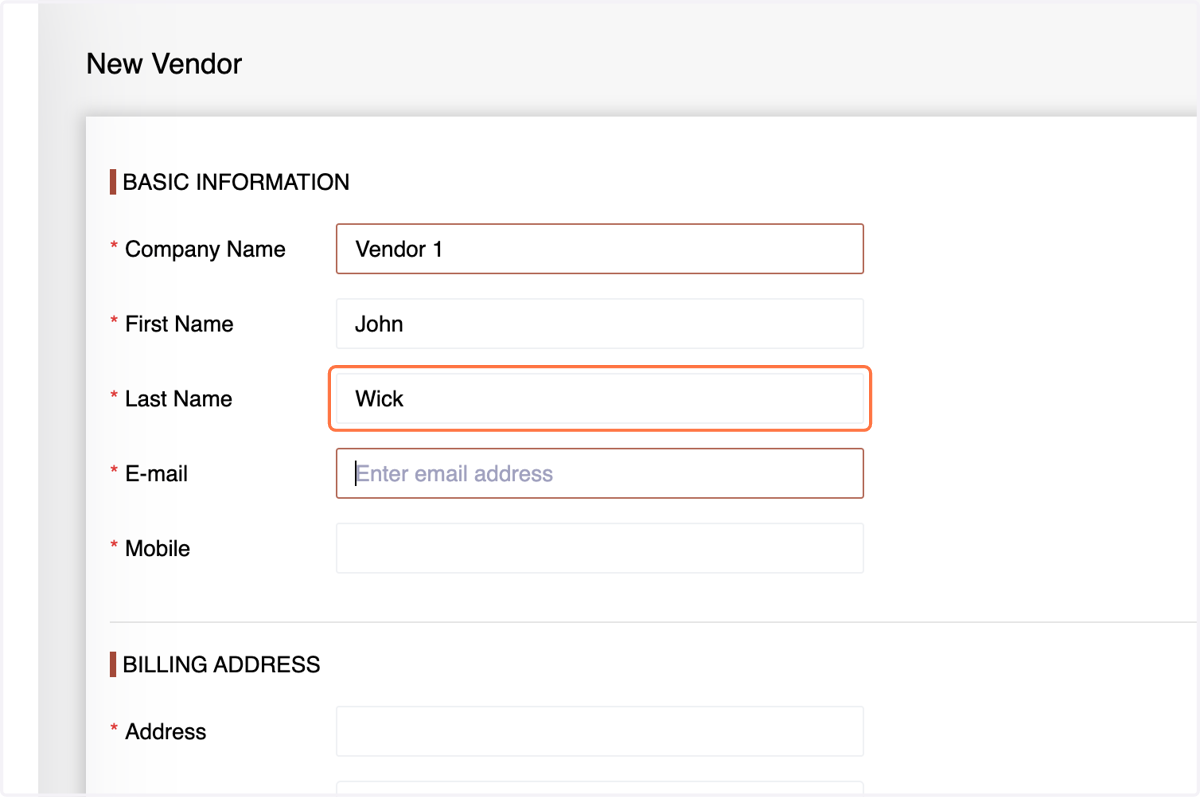
Task: Click the First Name label
Action: pyautogui.click(x=179, y=324)
